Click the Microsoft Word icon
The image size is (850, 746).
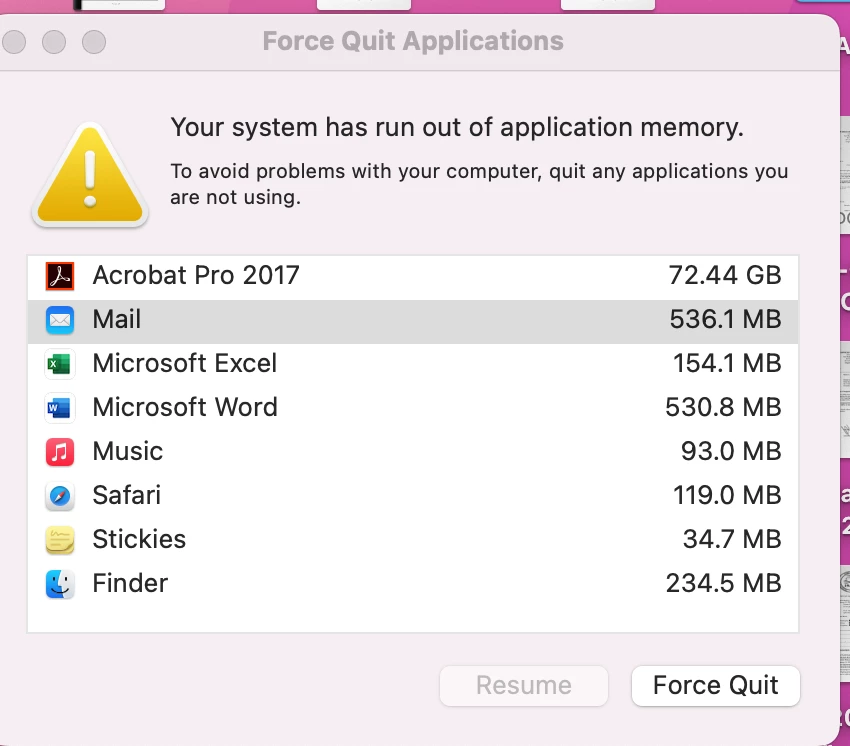click(x=60, y=408)
